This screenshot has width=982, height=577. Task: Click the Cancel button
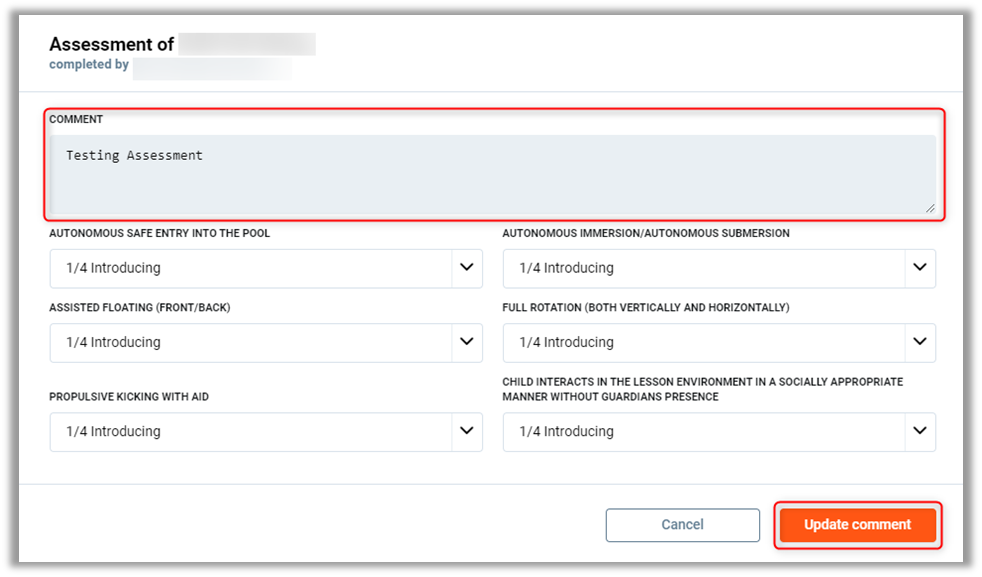tap(682, 525)
